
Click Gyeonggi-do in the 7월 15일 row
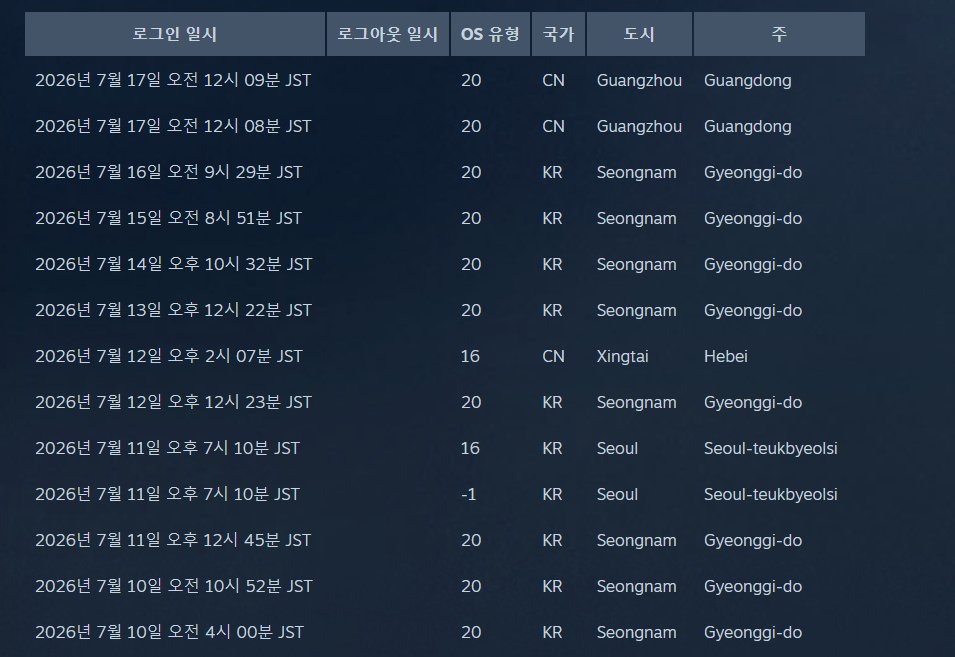pos(753,219)
